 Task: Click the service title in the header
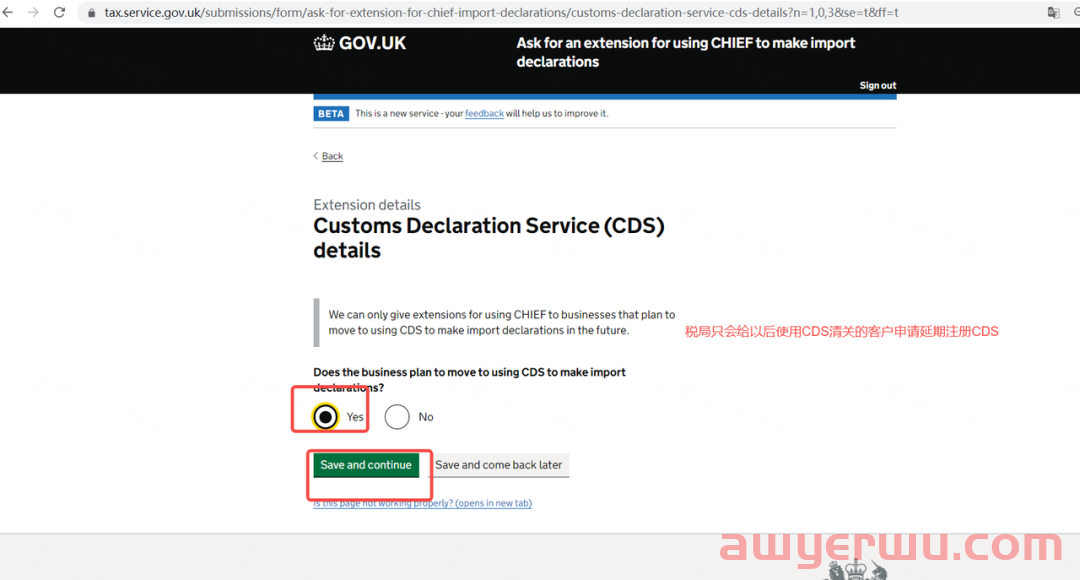click(685, 52)
